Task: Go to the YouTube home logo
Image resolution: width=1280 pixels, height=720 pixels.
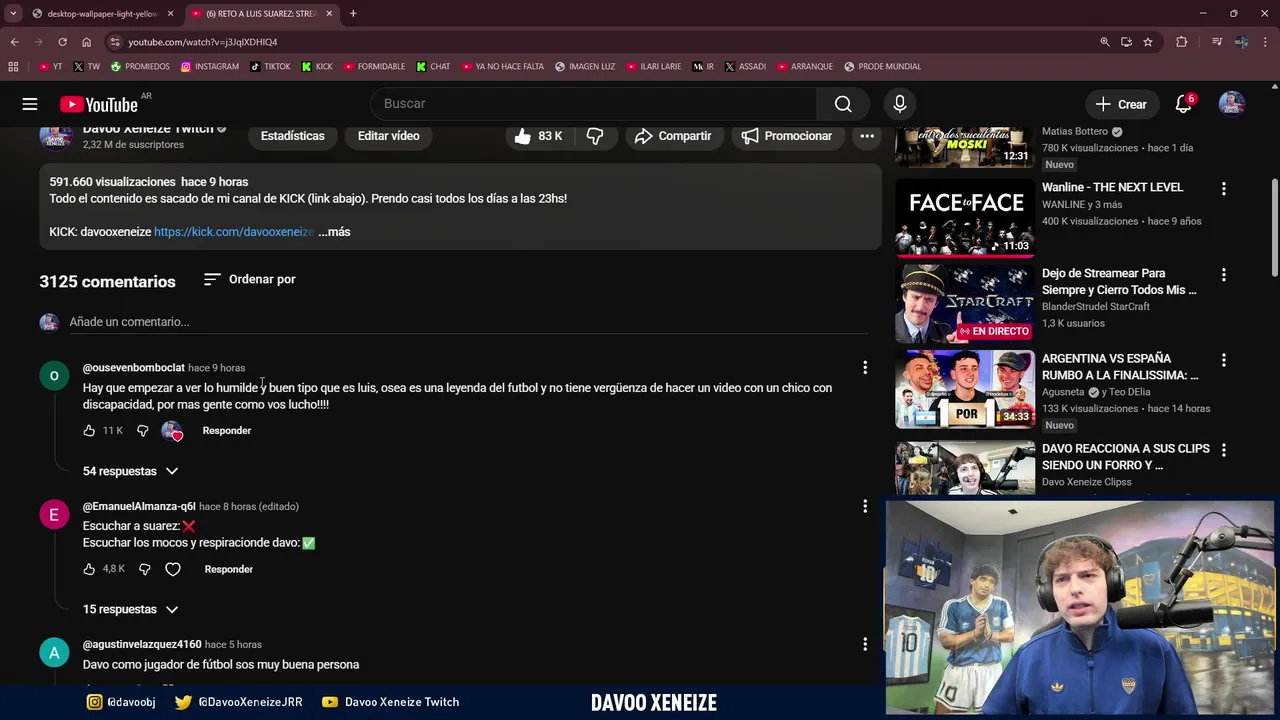Action: click(99, 104)
